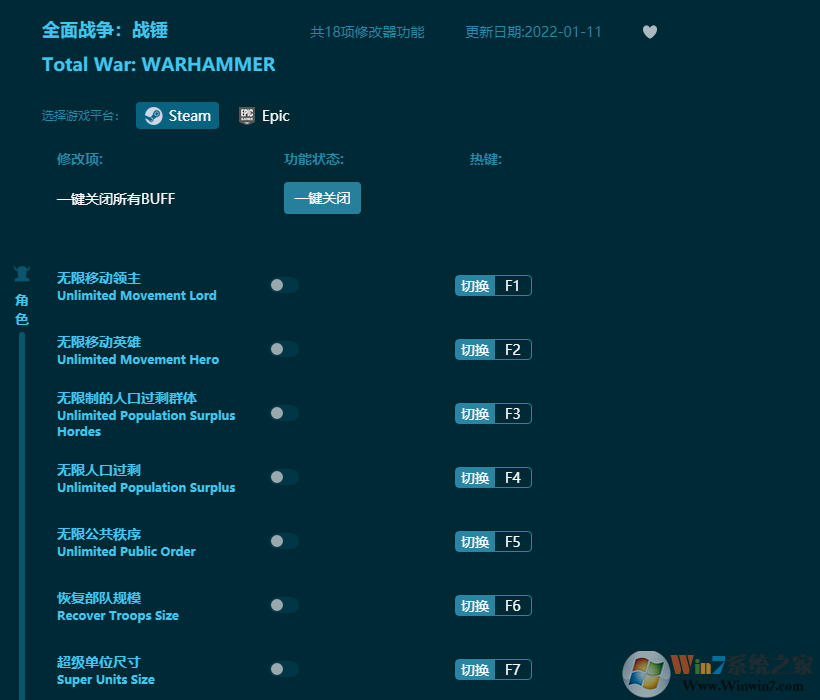Click the 修改项: column header
This screenshot has height=700, width=820.
coord(79,159)
